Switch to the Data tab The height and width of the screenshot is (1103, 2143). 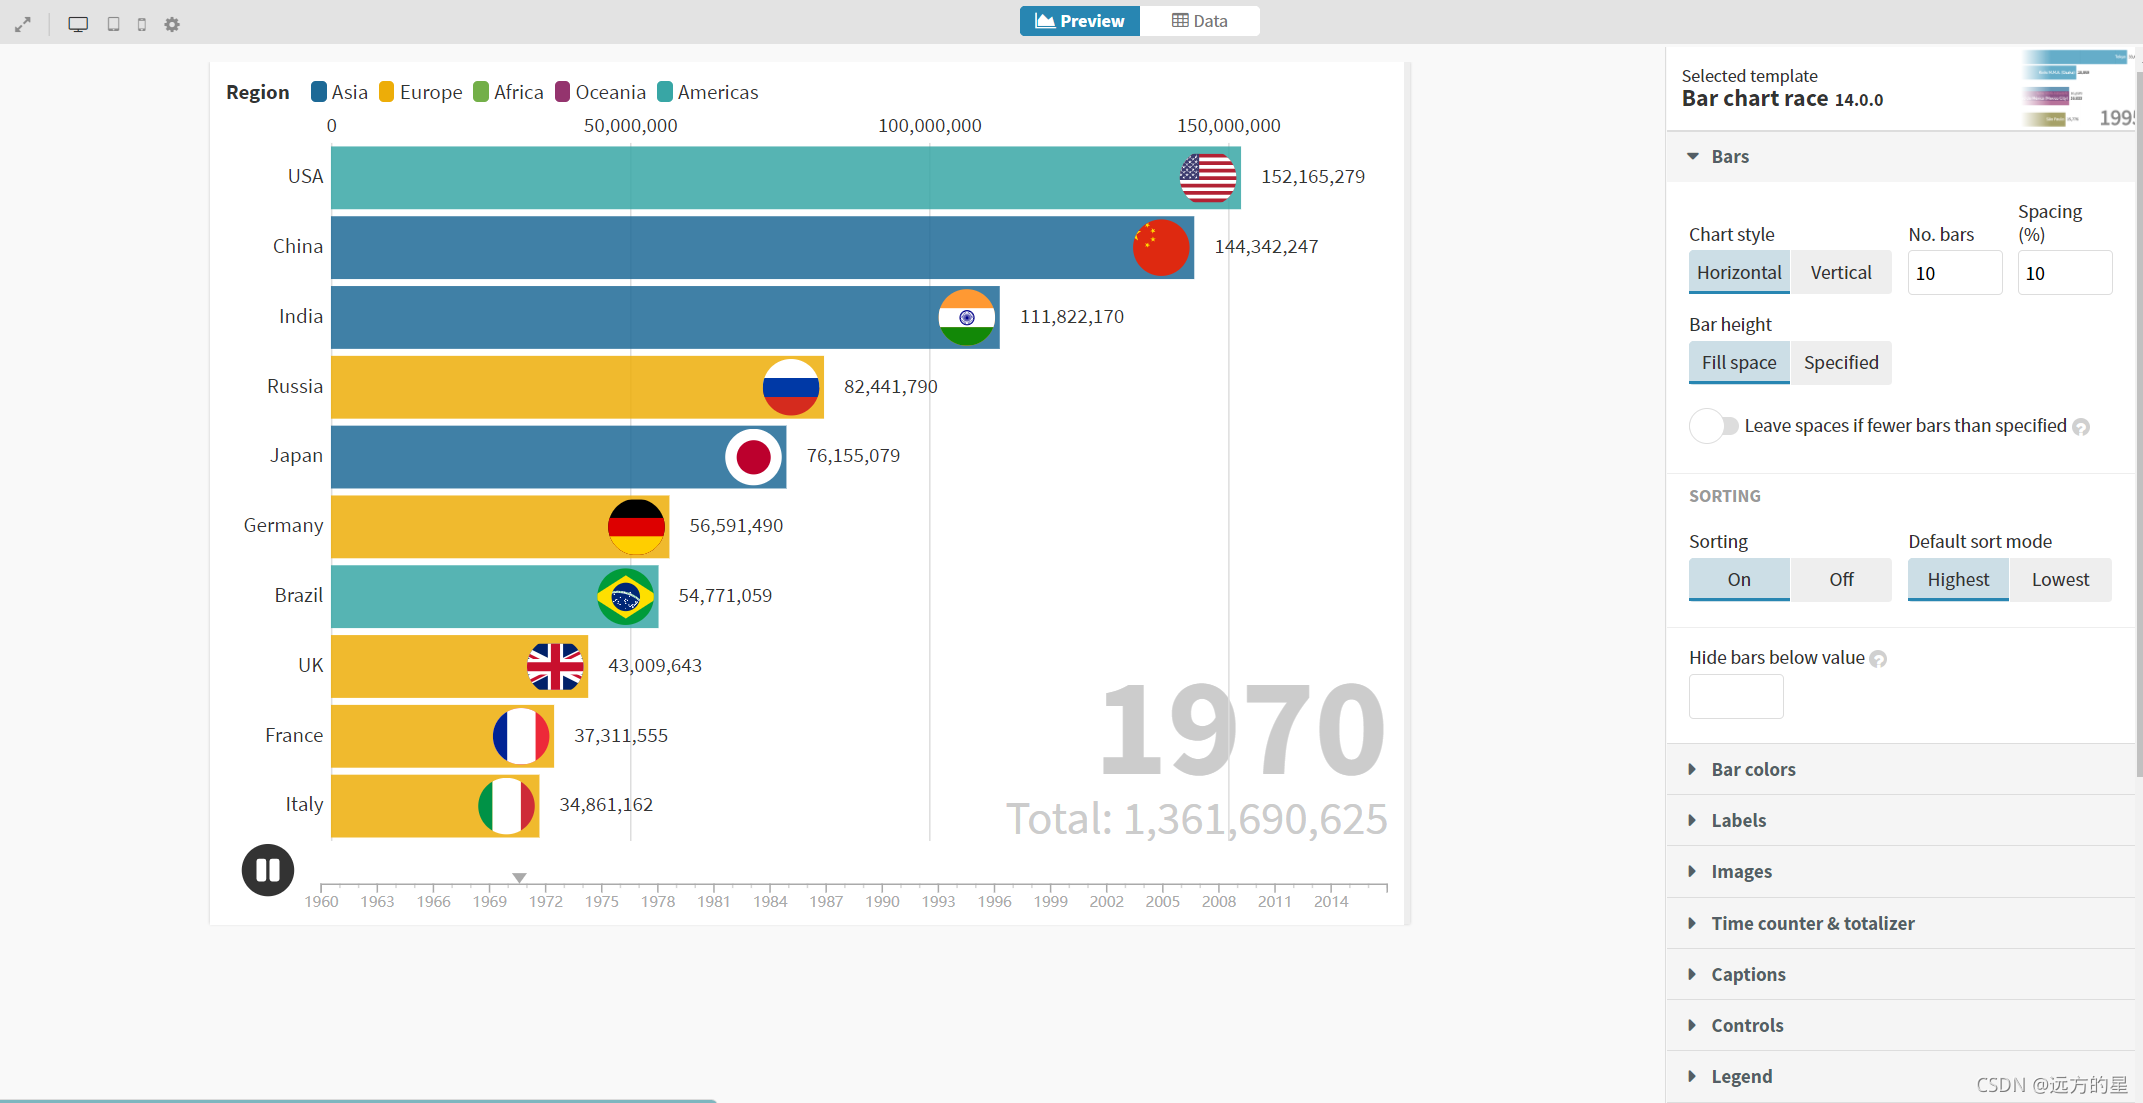coord(1199,21)
